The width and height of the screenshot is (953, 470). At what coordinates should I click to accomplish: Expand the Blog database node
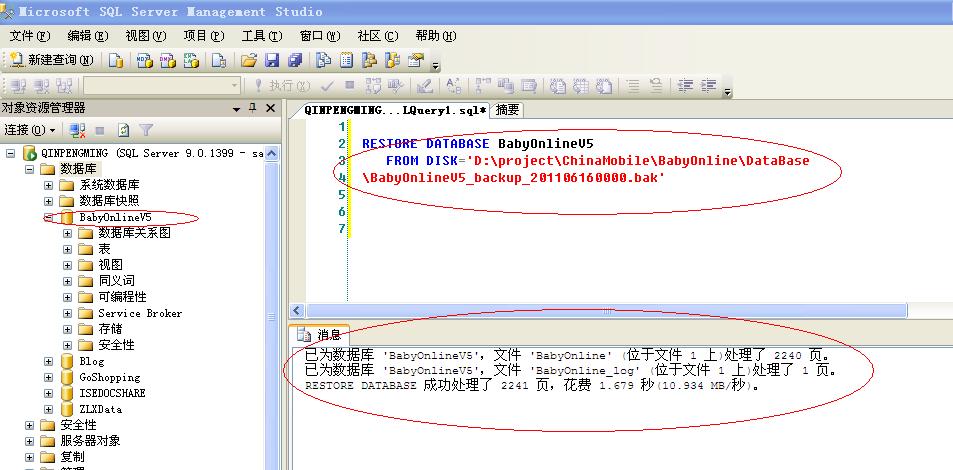[49, 361]
